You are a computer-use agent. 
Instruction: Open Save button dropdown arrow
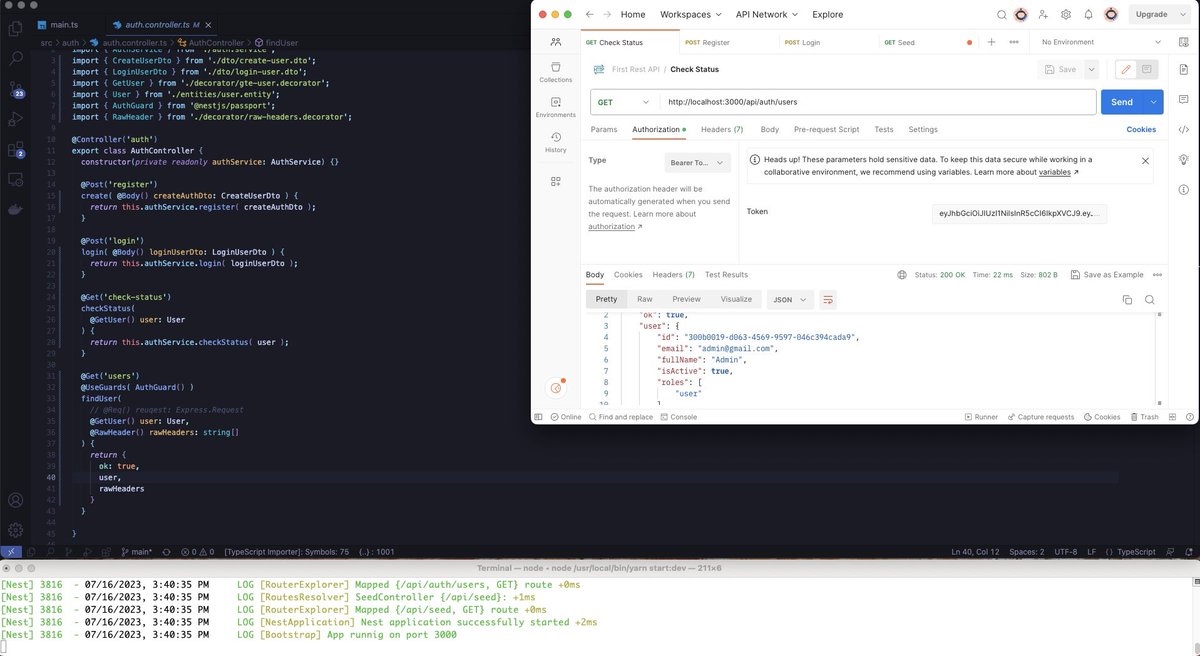coord(1091,69)
